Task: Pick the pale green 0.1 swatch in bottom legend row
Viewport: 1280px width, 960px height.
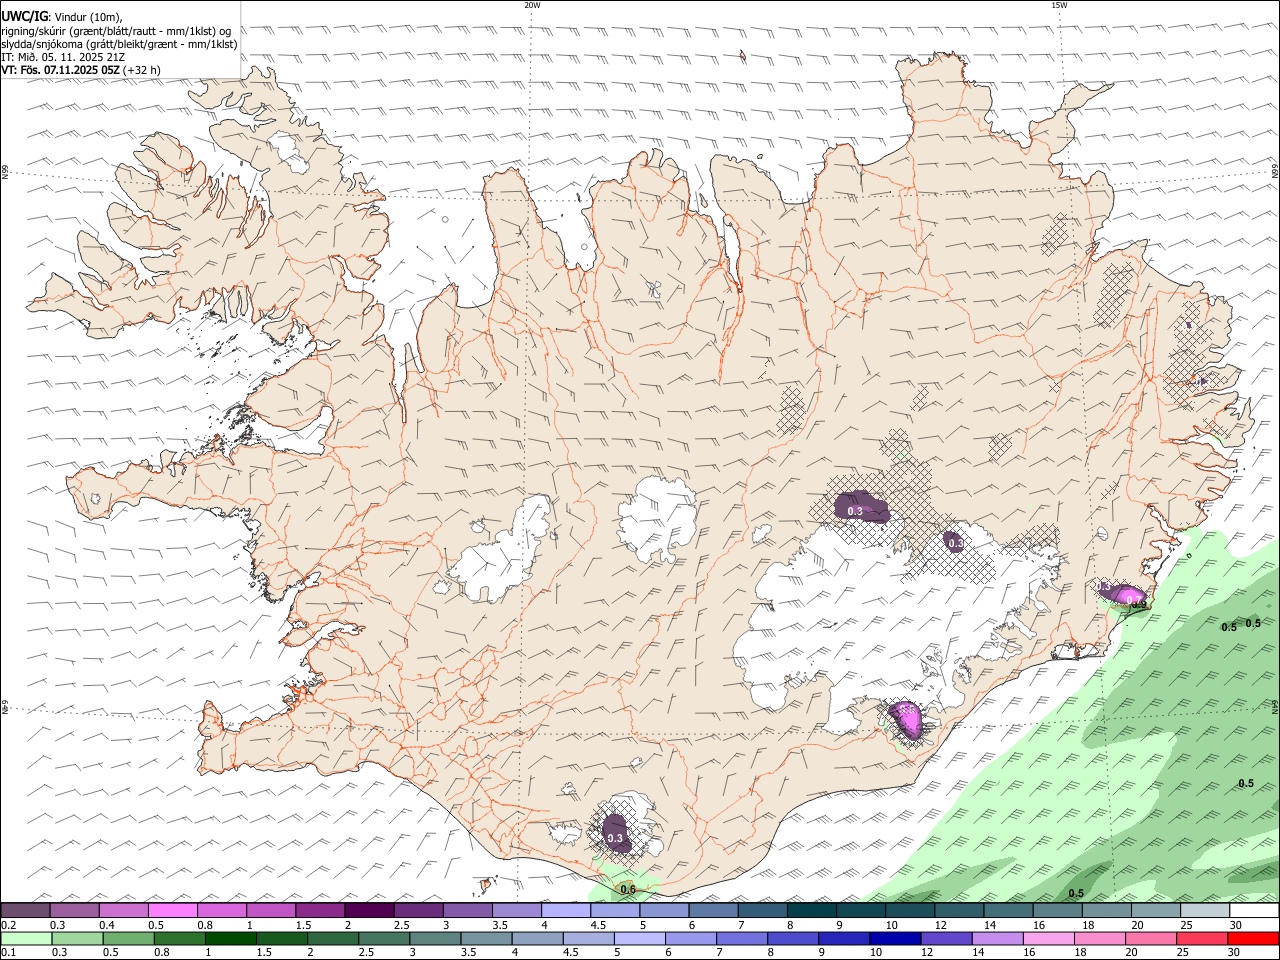Action: [x=27, y=939]
